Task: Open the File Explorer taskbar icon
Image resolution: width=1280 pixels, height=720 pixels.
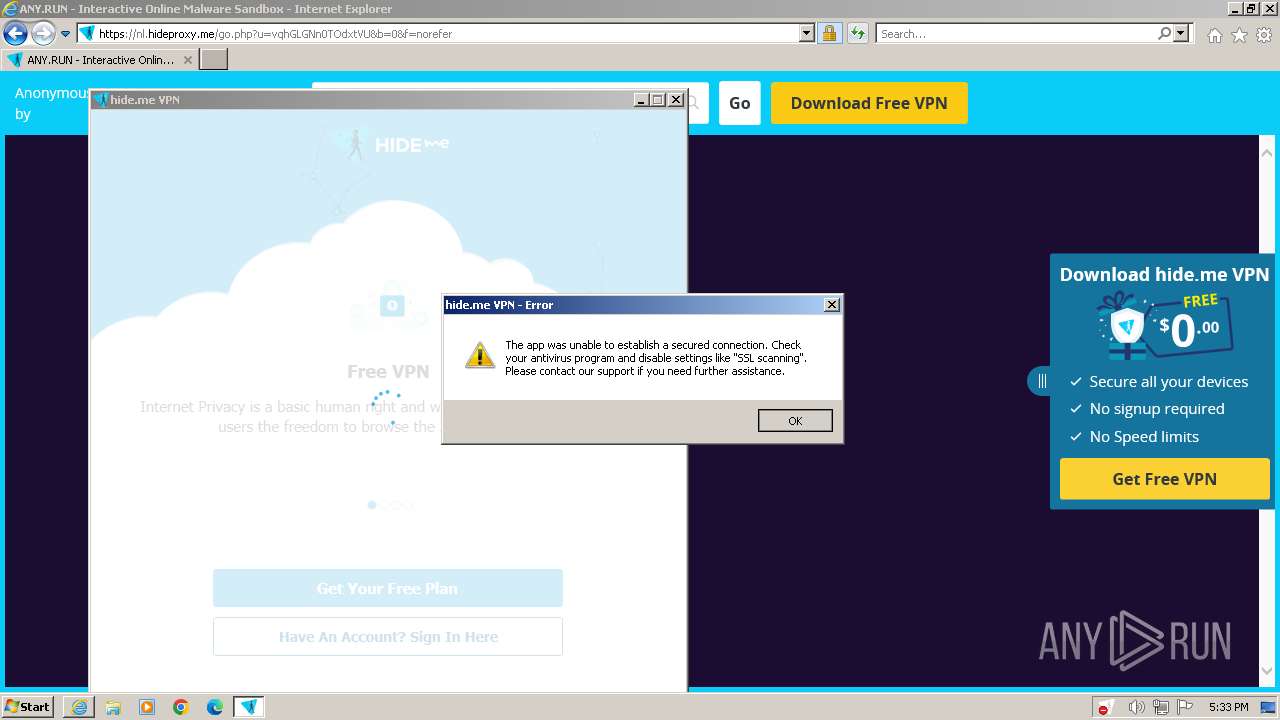Action: tap(113, 707)
